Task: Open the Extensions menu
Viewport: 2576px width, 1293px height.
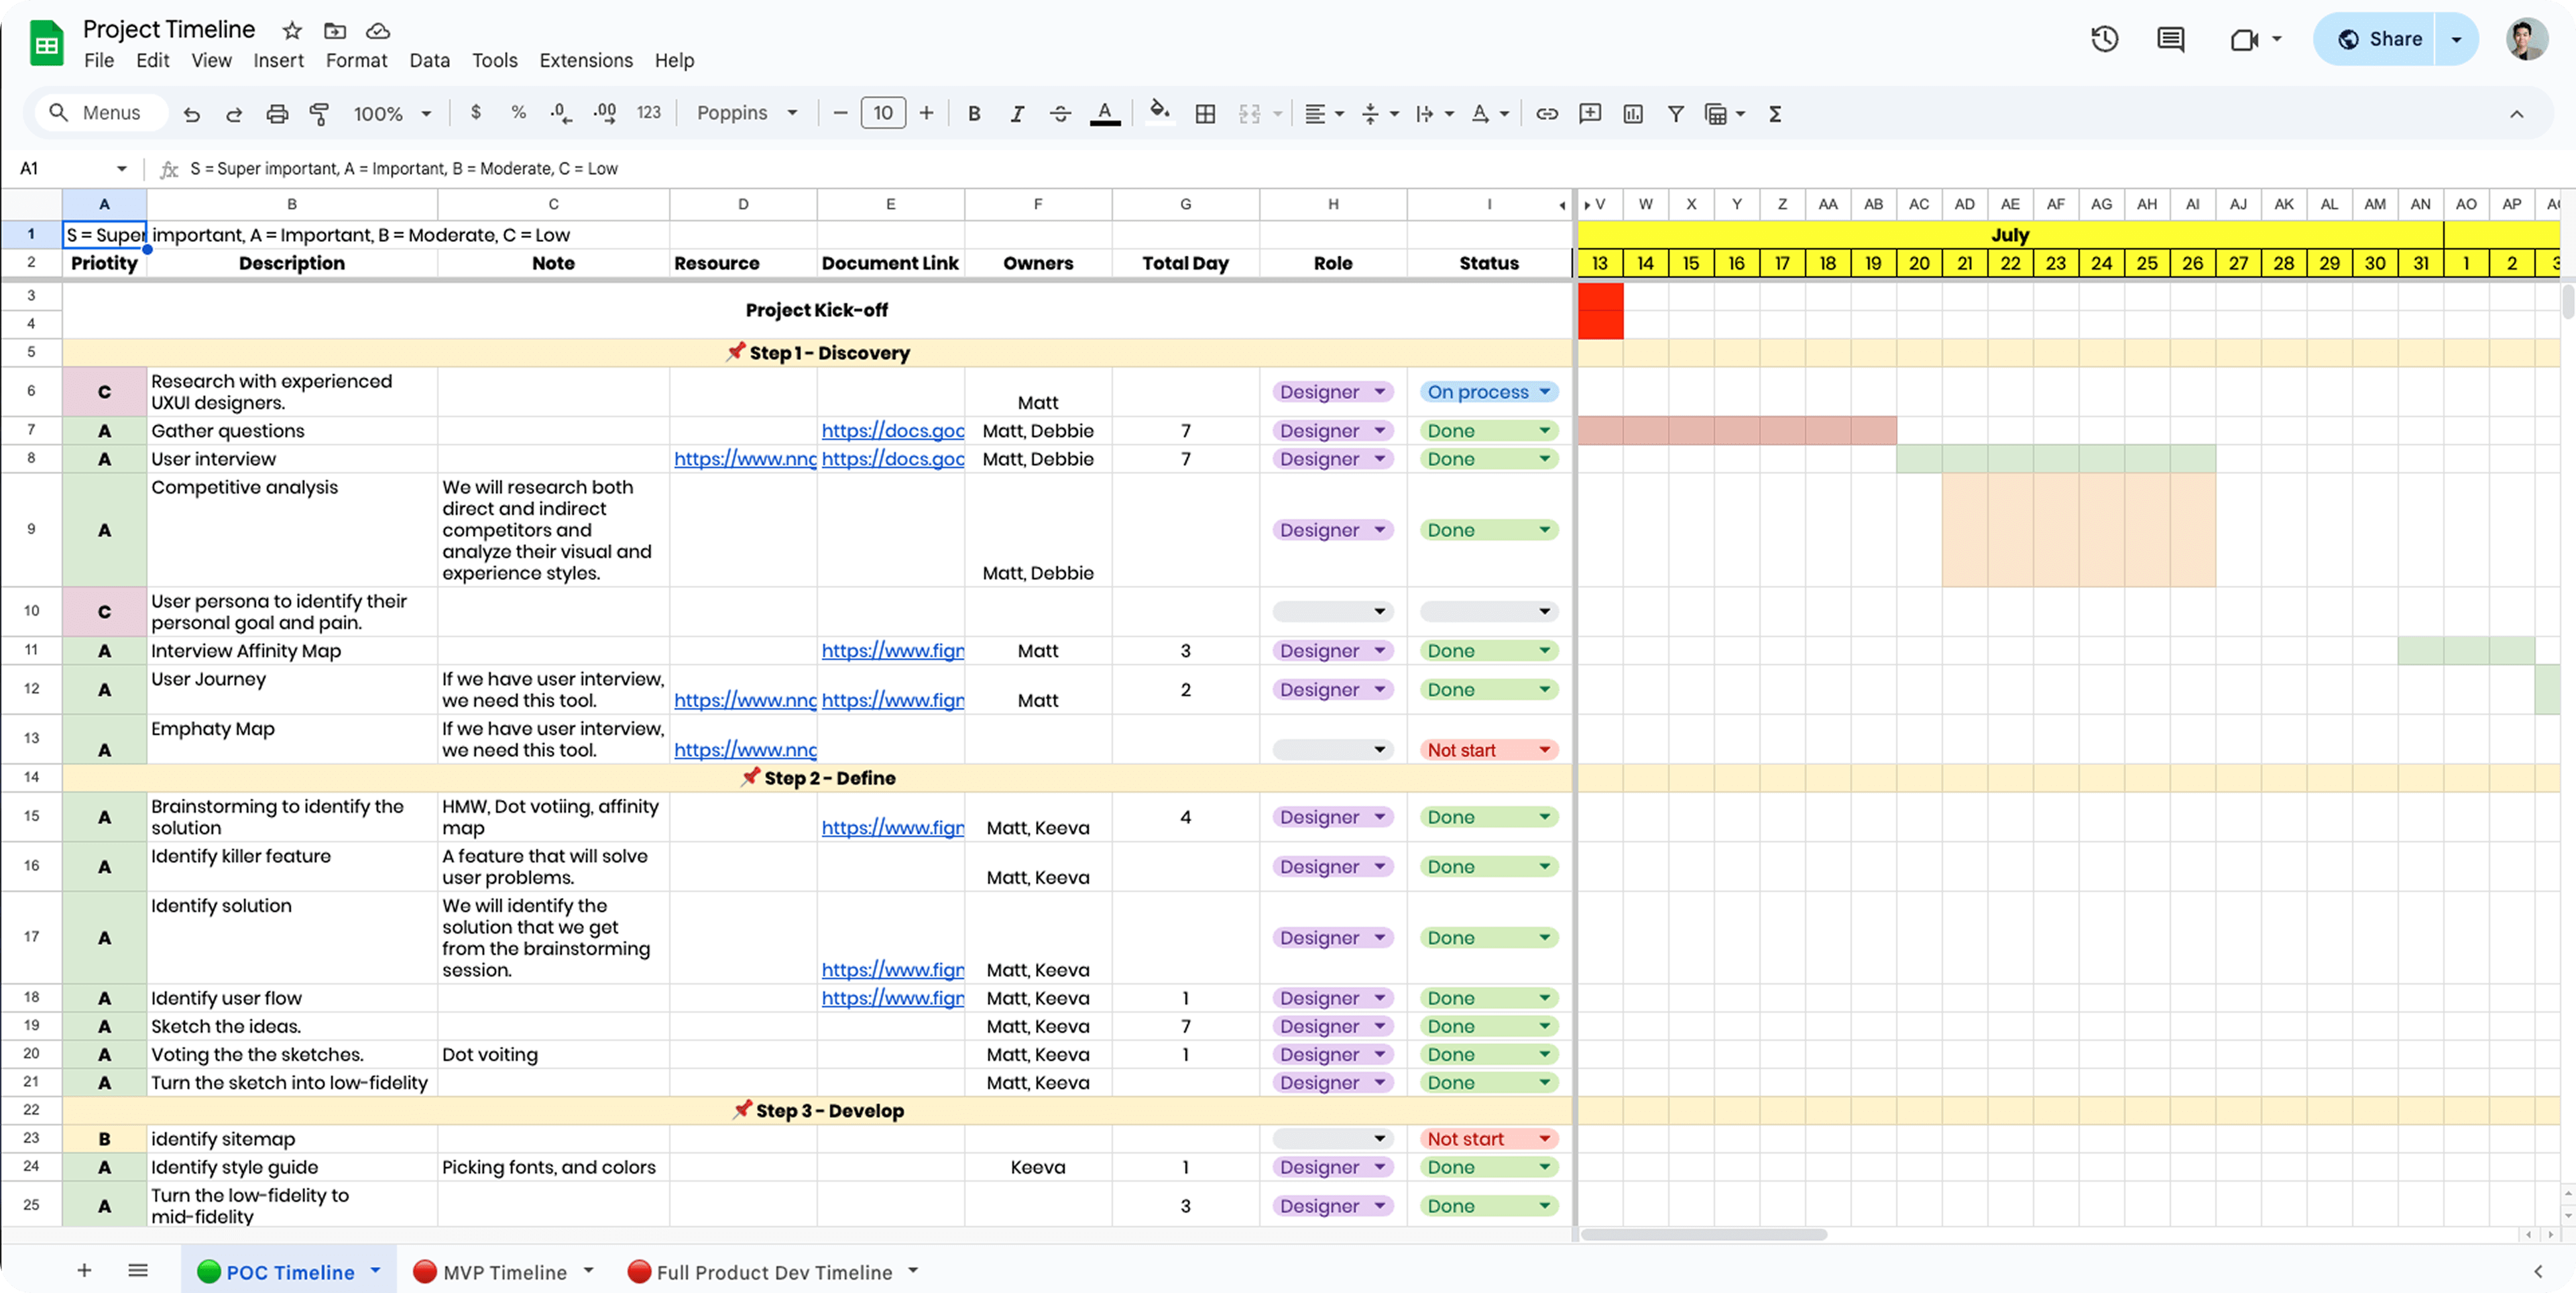Action: 585,61
